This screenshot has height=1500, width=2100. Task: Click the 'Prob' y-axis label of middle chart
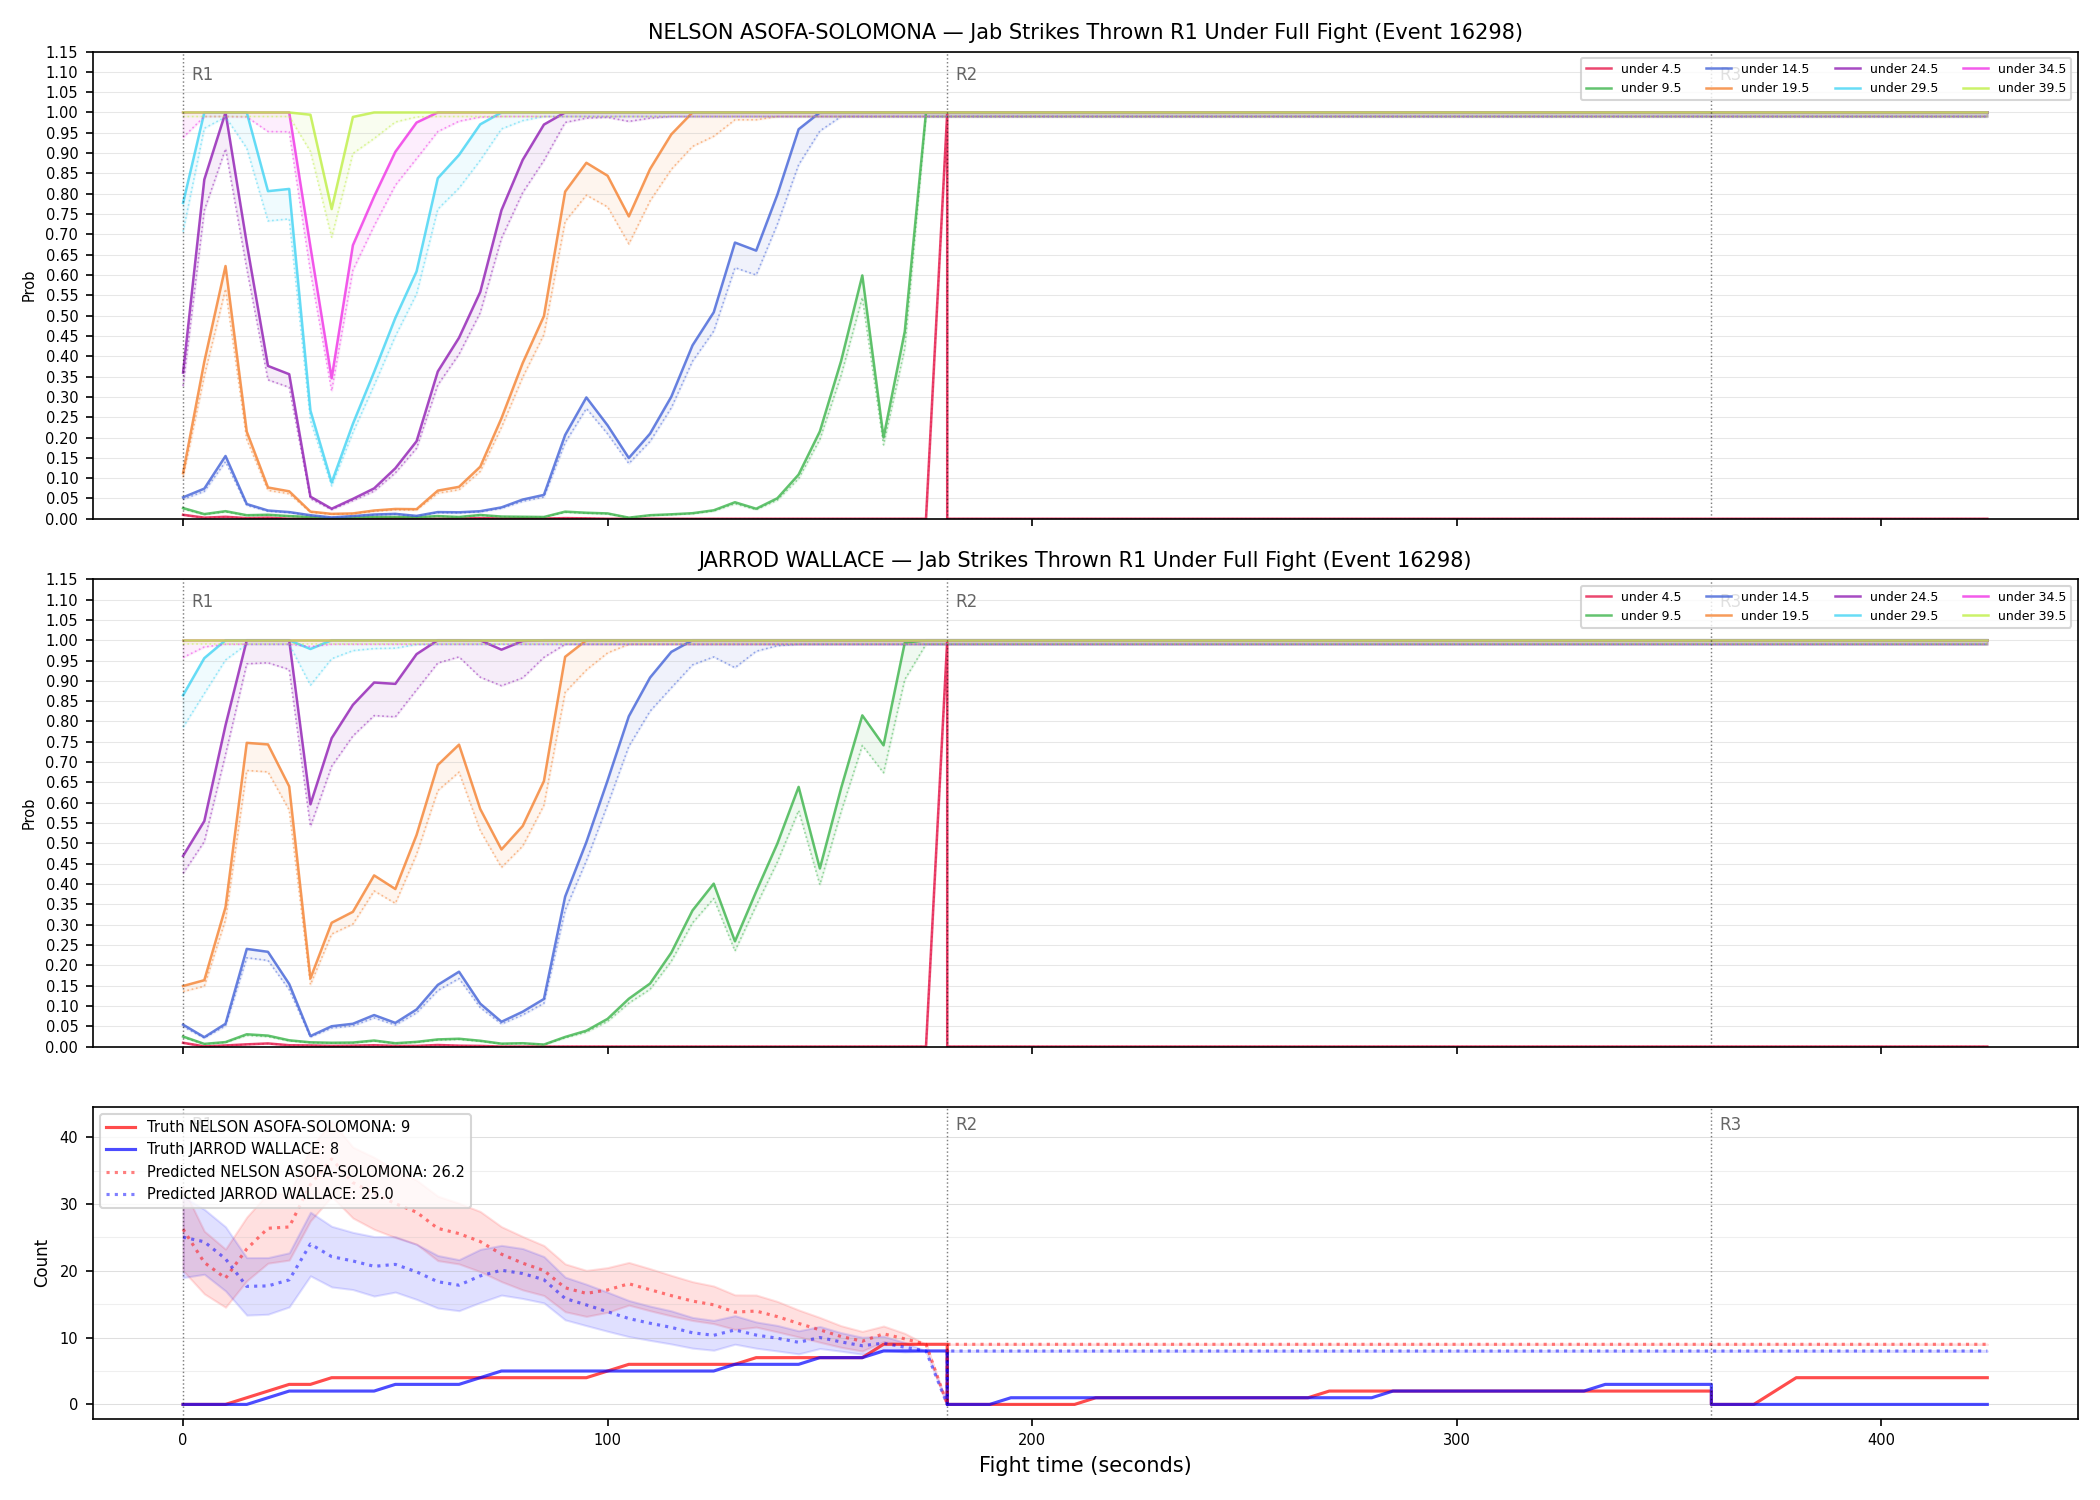click(x=29, y=814)
